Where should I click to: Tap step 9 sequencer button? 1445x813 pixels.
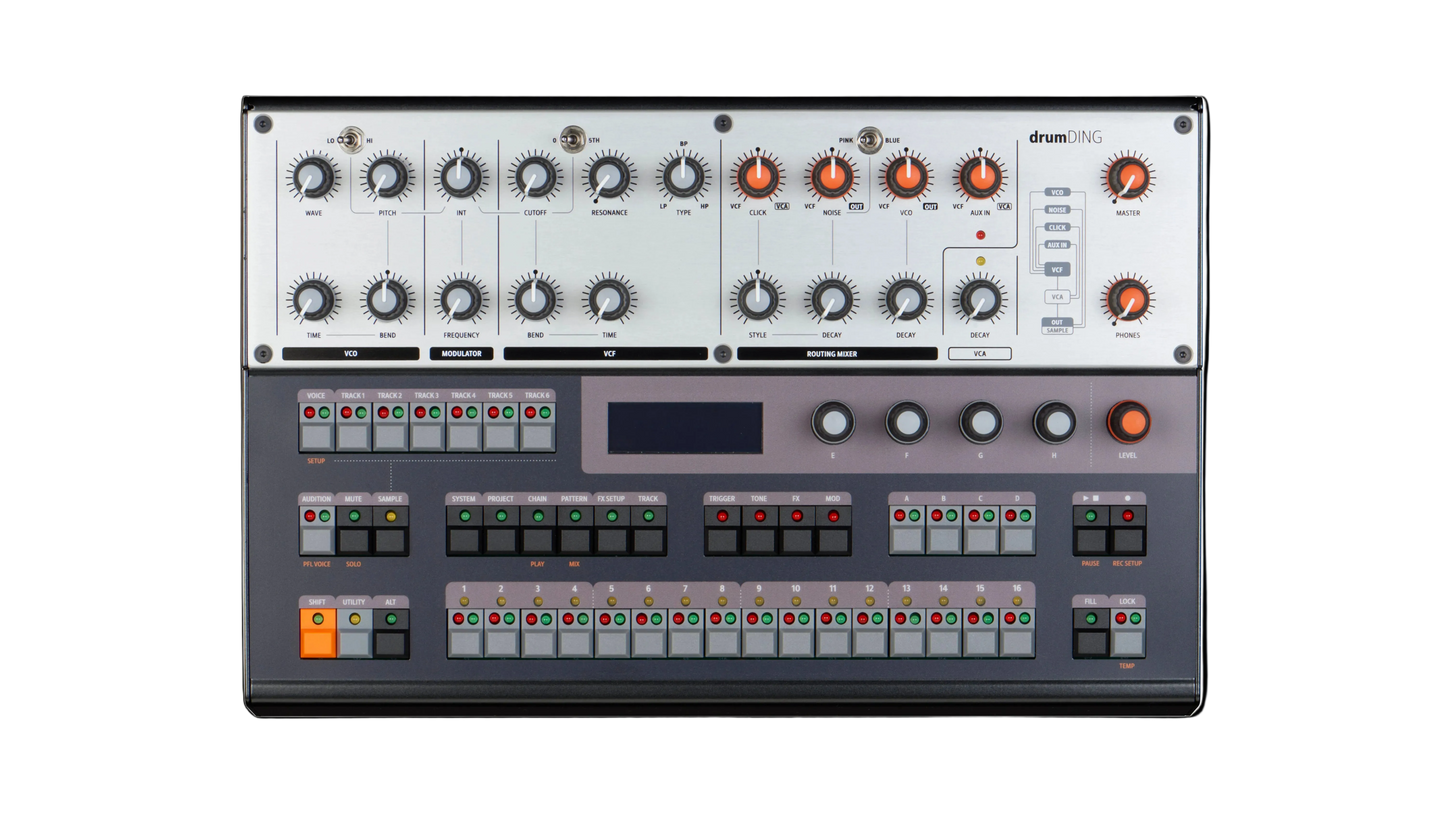click(x=759, y=642)
